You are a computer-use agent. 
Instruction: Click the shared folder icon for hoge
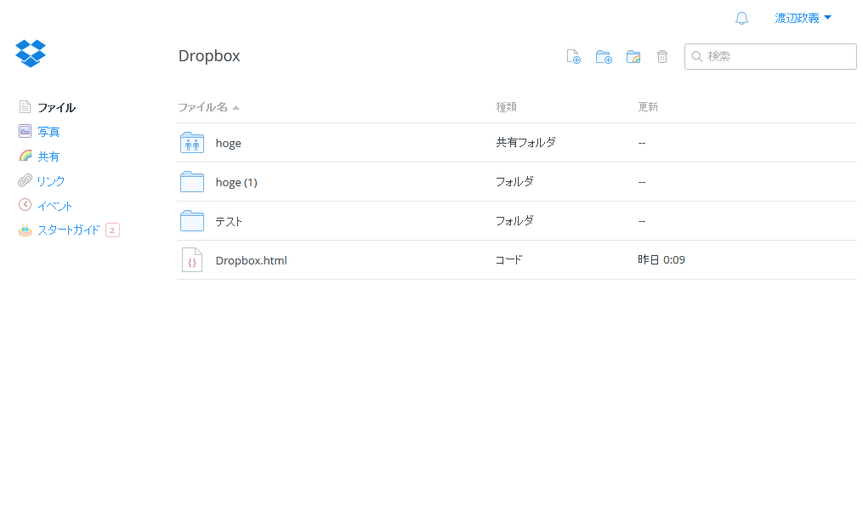pos(192,143)
